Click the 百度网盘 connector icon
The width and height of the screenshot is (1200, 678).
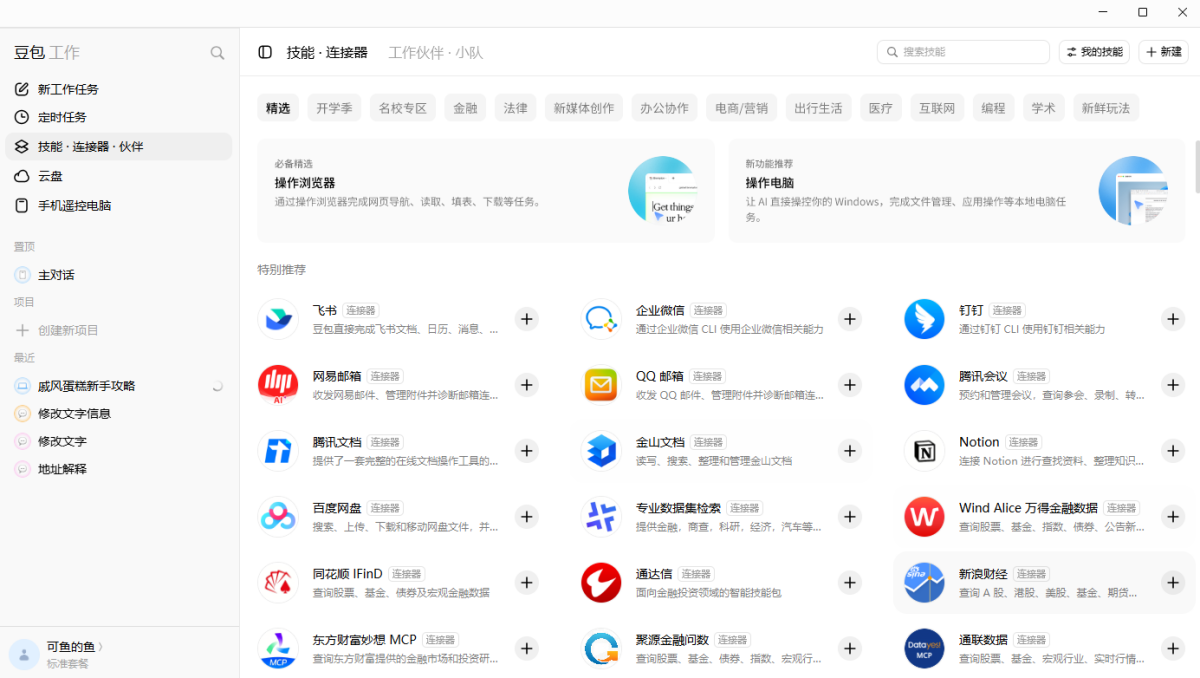278,517
